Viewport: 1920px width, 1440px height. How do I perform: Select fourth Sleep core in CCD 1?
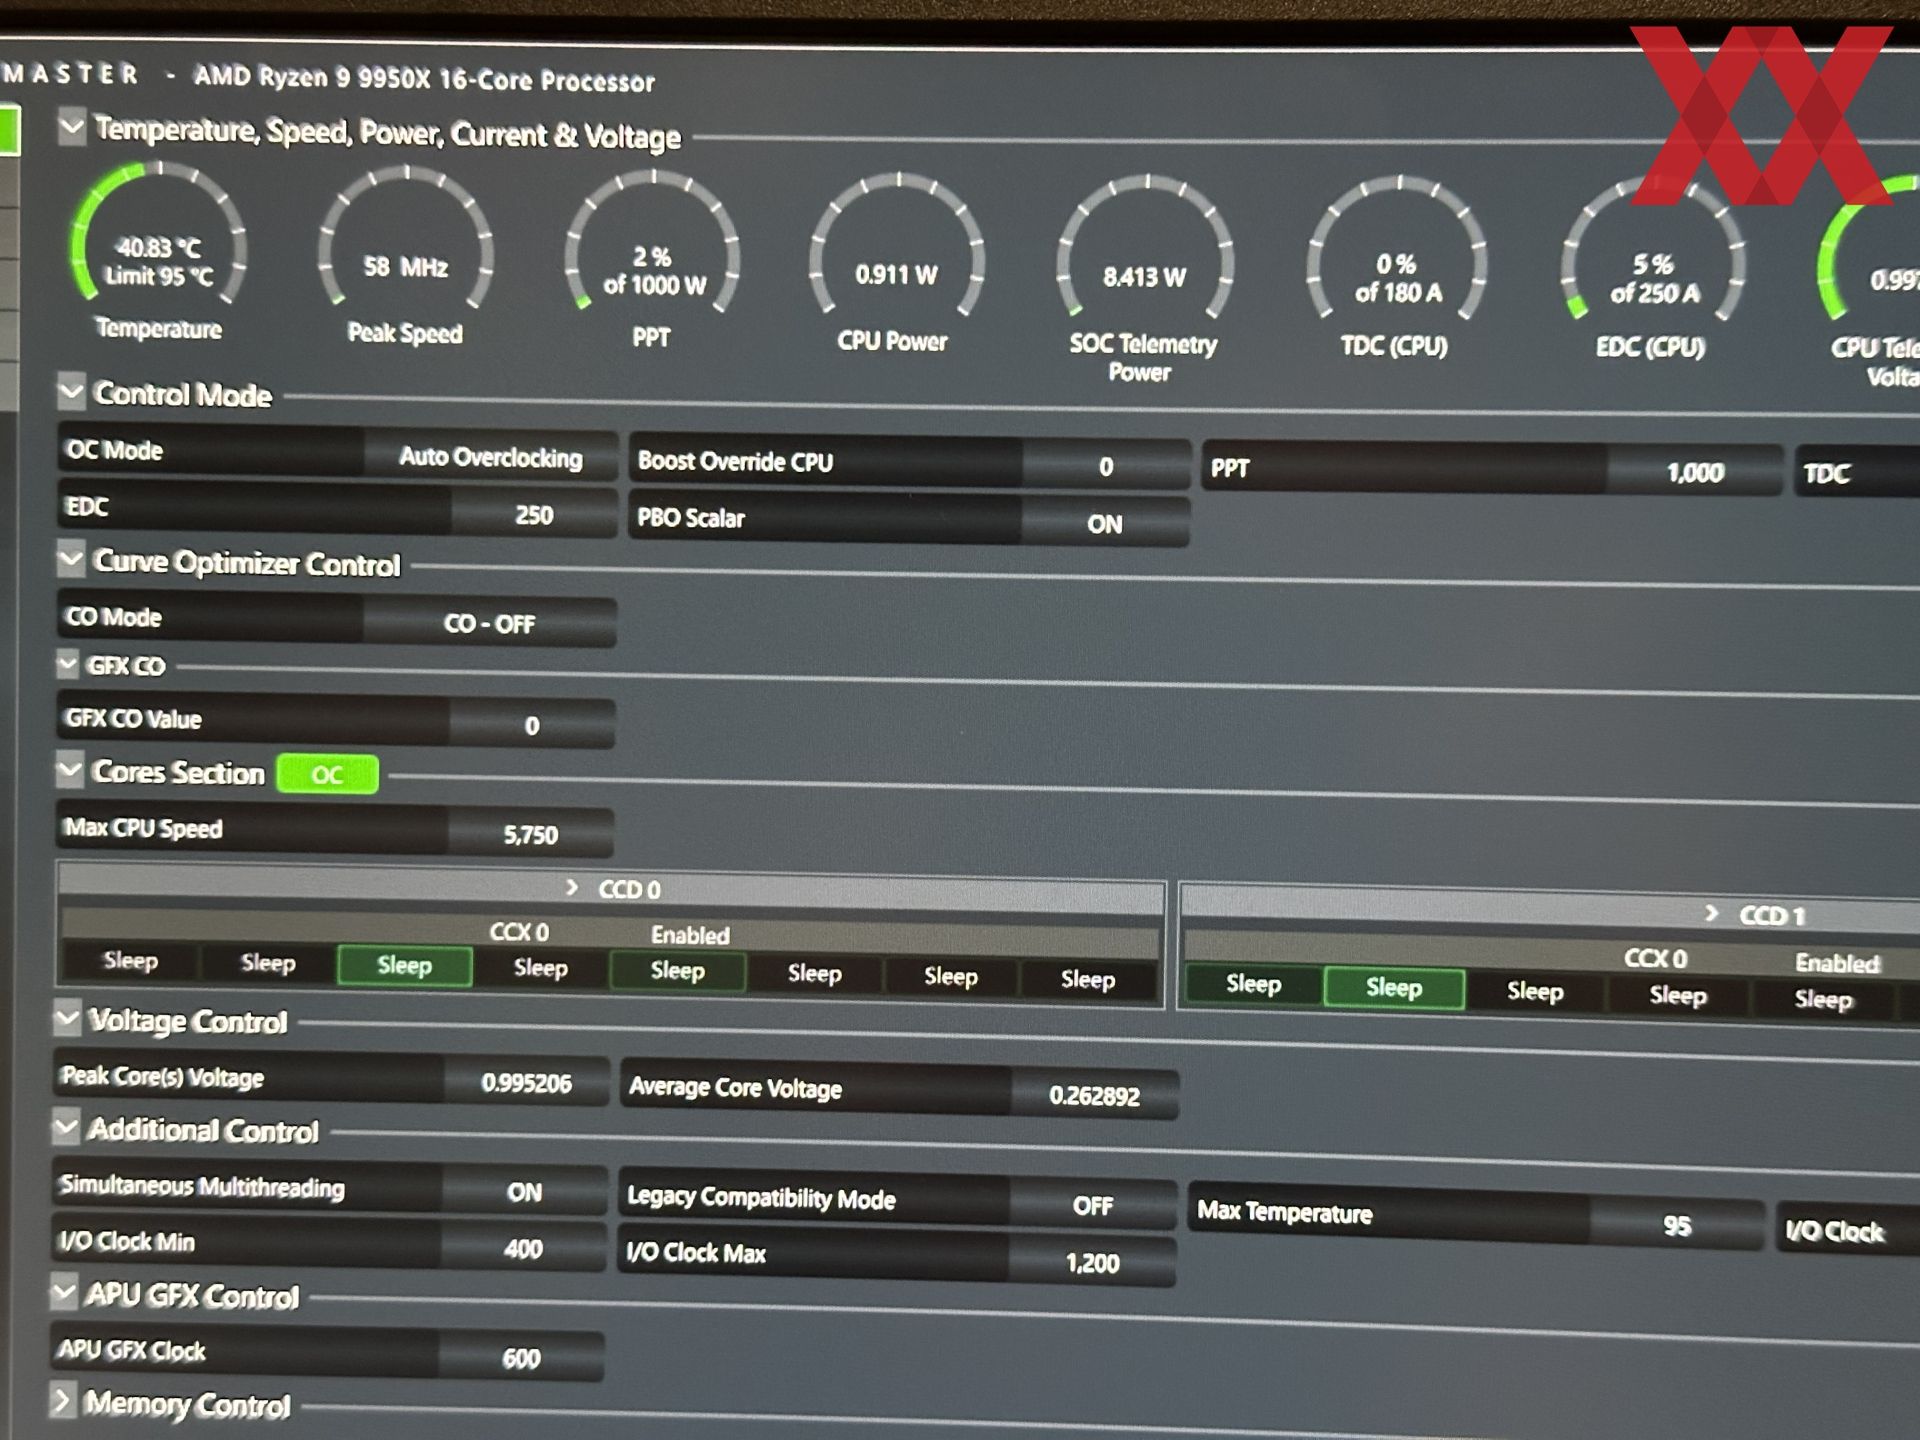(x=1678, y=996)
